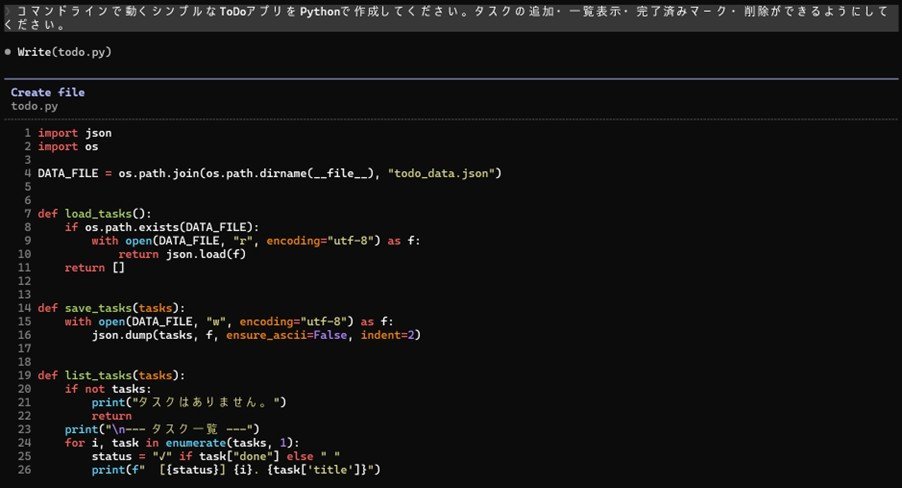Image resolution: width=902 pixels, height=488 pixels.
Task: Click the Japanese prompt text about ToDo app
Action: 451,18
